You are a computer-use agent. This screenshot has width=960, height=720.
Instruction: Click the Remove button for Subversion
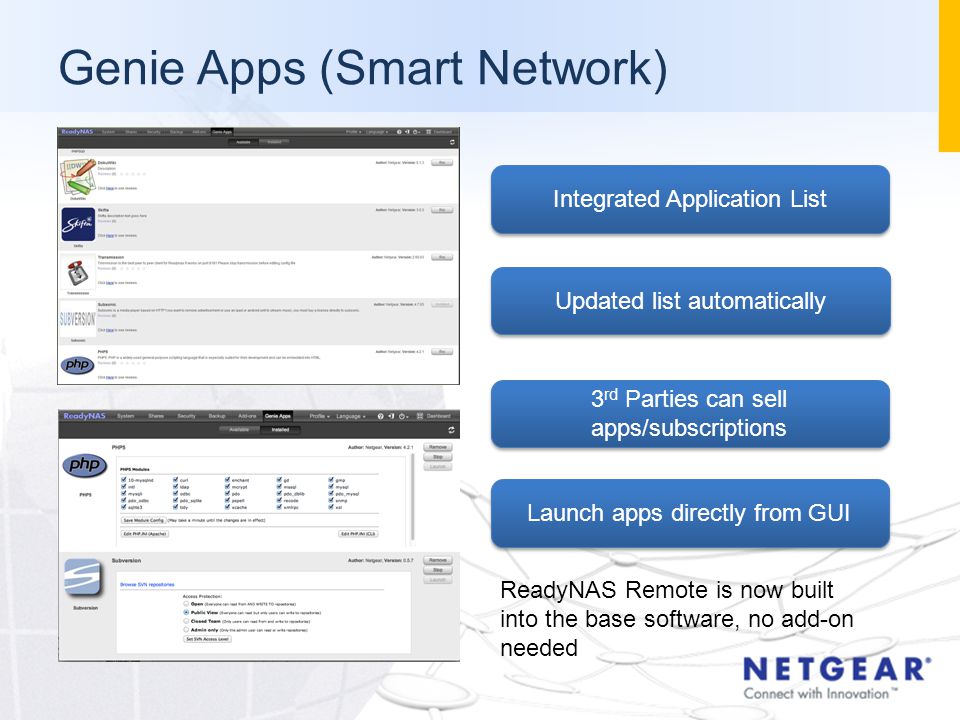(438, 560)
